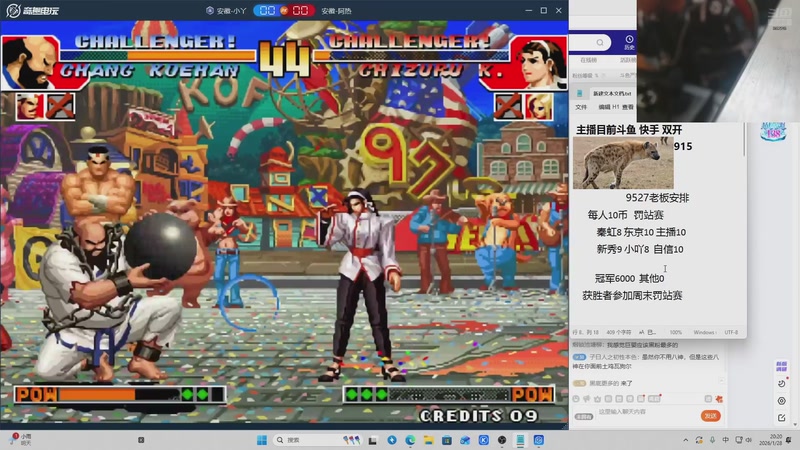
Task: Click the hyena image in Notepad
Action: coord(623,163)
